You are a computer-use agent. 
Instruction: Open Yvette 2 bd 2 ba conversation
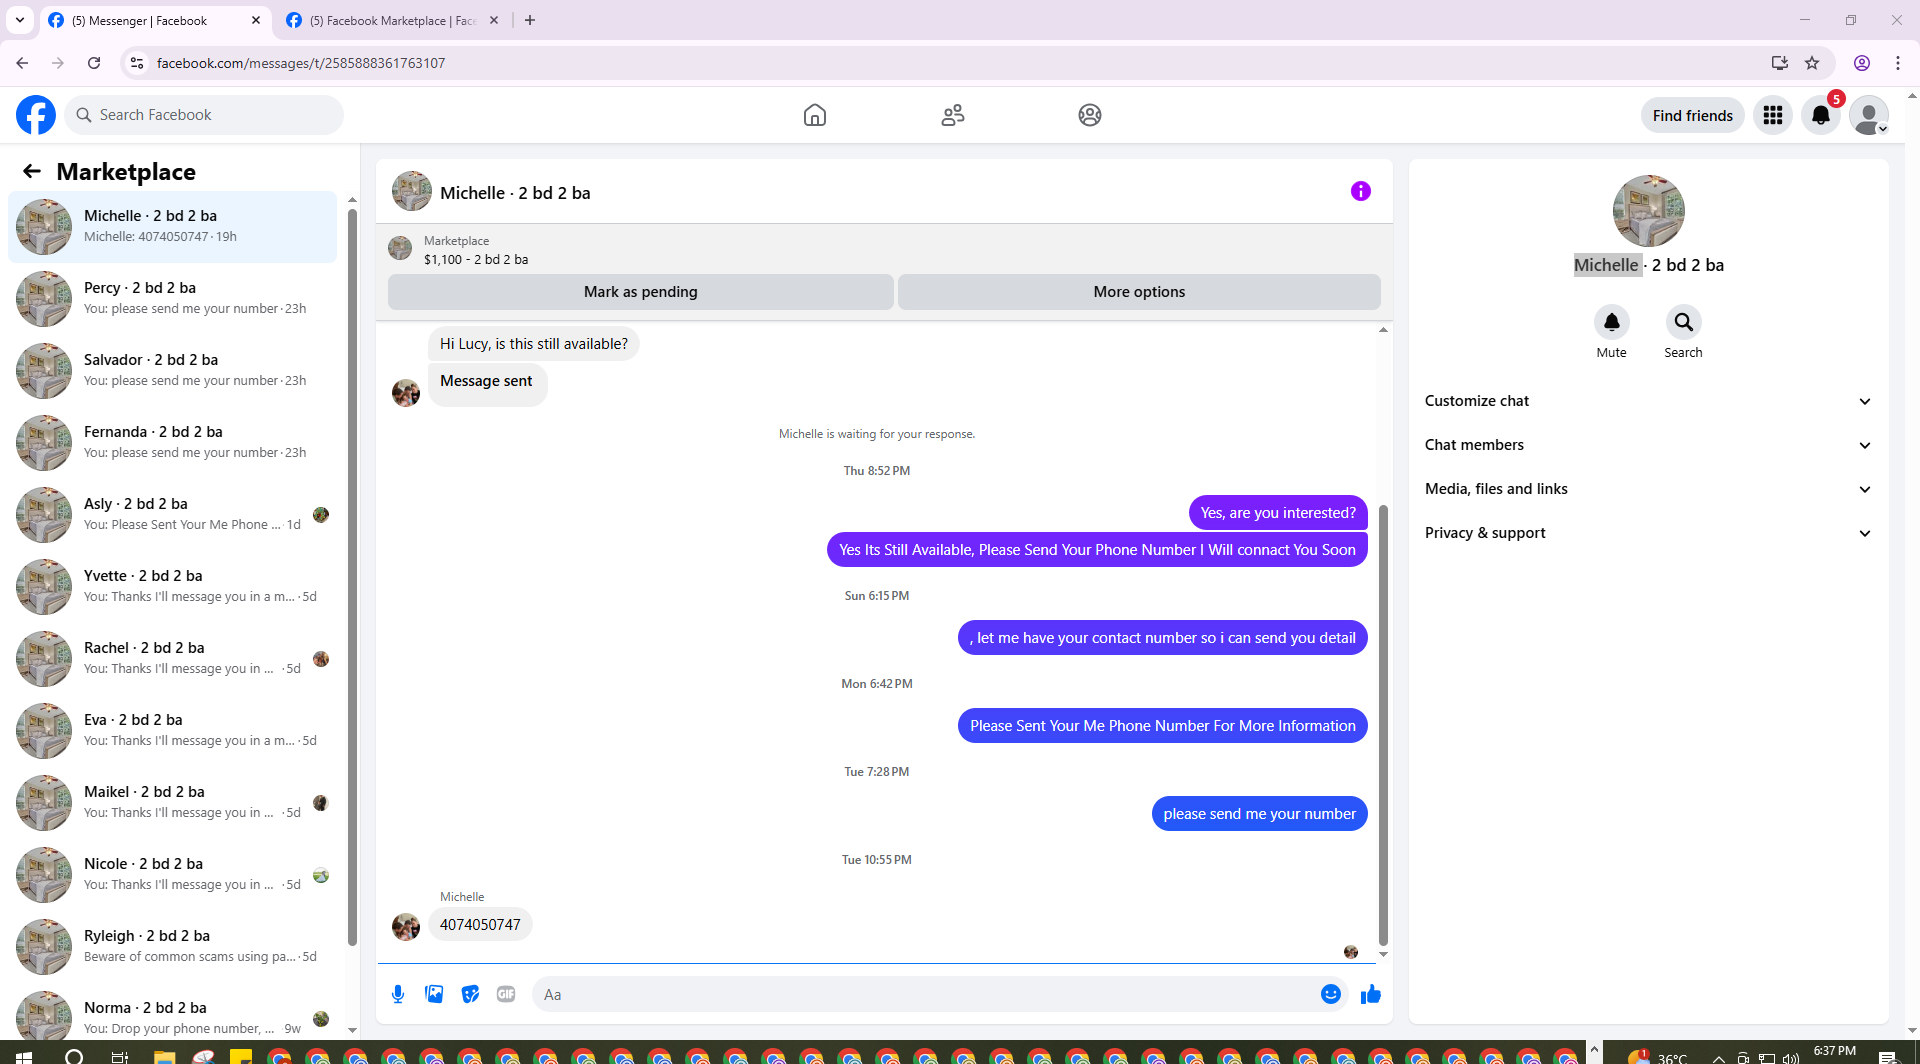(173, 587)
